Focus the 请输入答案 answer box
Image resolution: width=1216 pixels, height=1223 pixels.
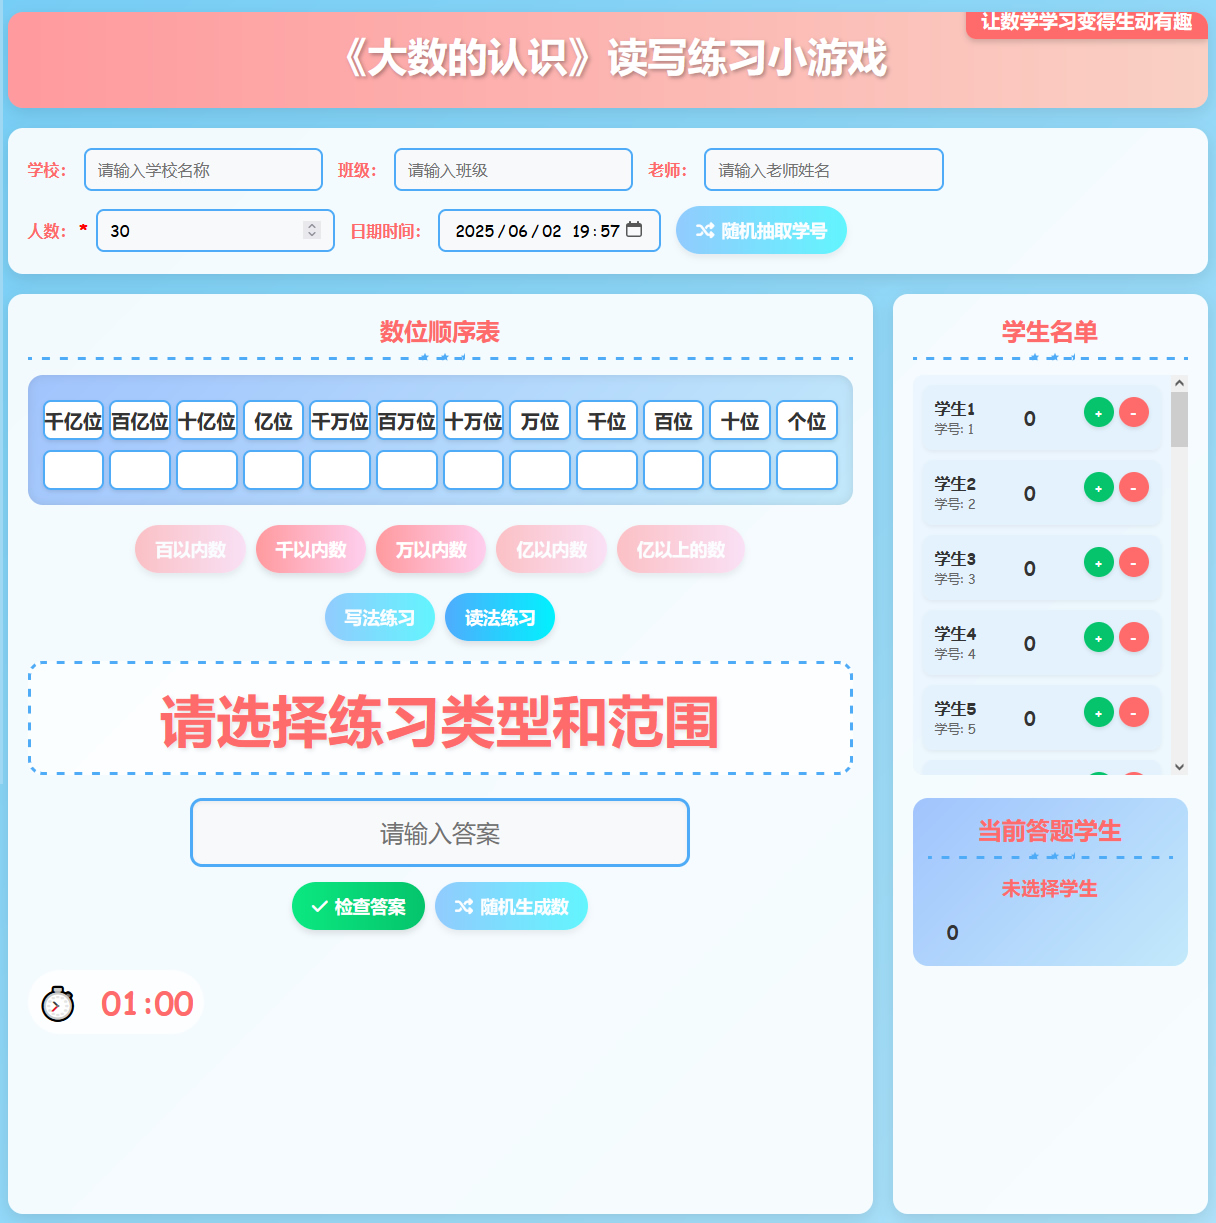click(x=440, y=832)
